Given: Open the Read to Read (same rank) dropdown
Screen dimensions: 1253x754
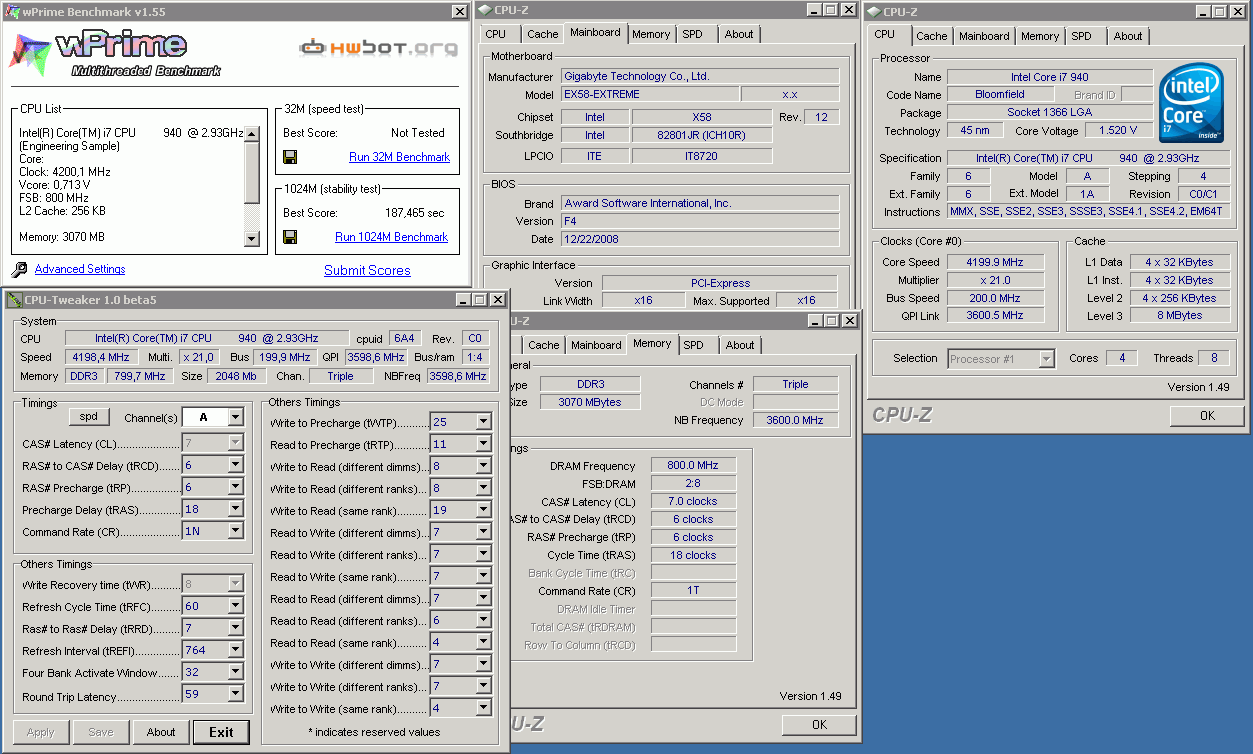Looking at the screenshot, I should click(484, 642).
